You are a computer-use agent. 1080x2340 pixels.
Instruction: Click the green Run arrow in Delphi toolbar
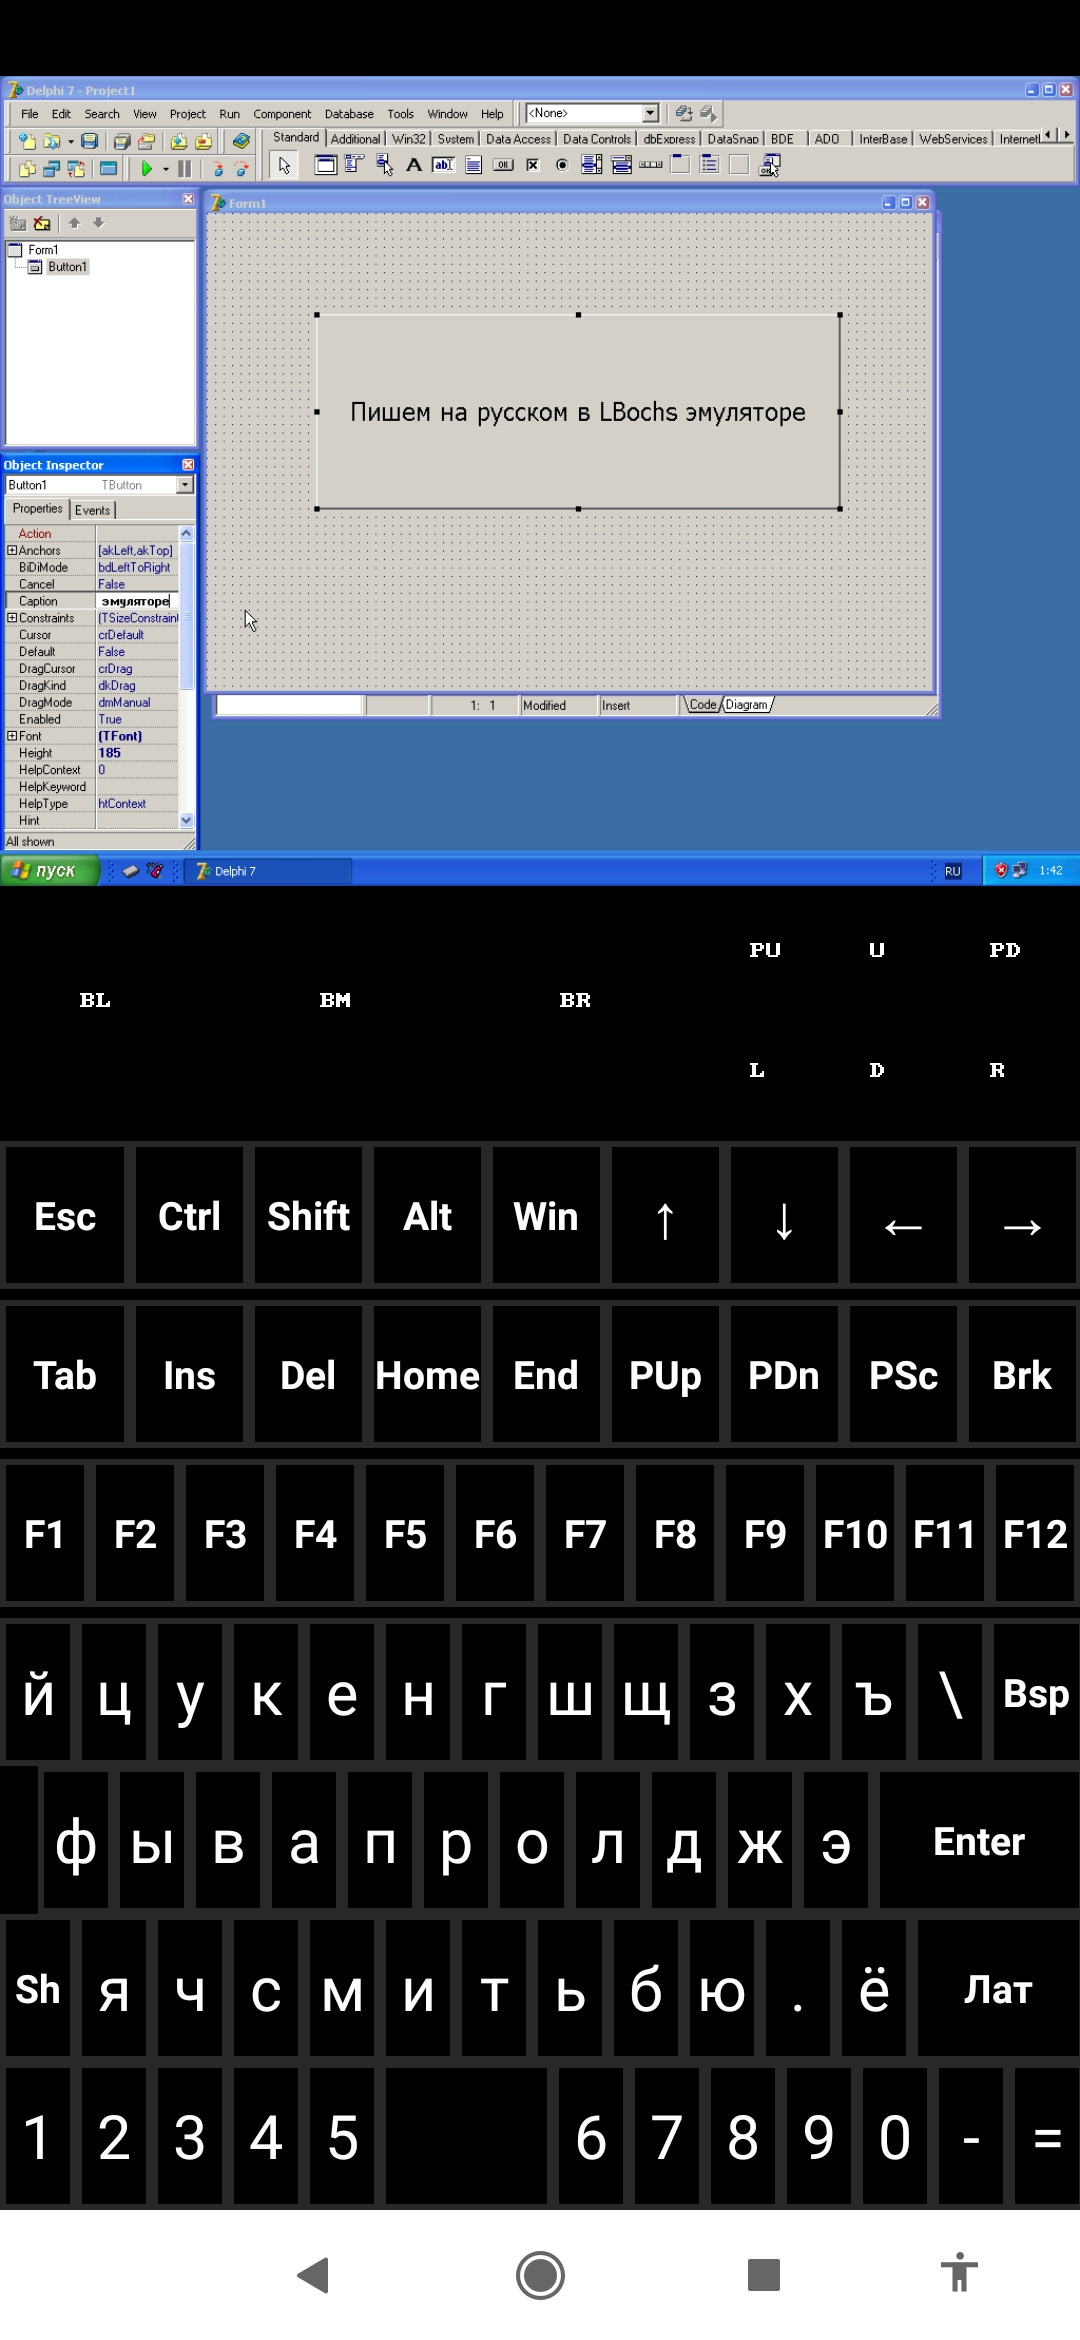[146, 169]
